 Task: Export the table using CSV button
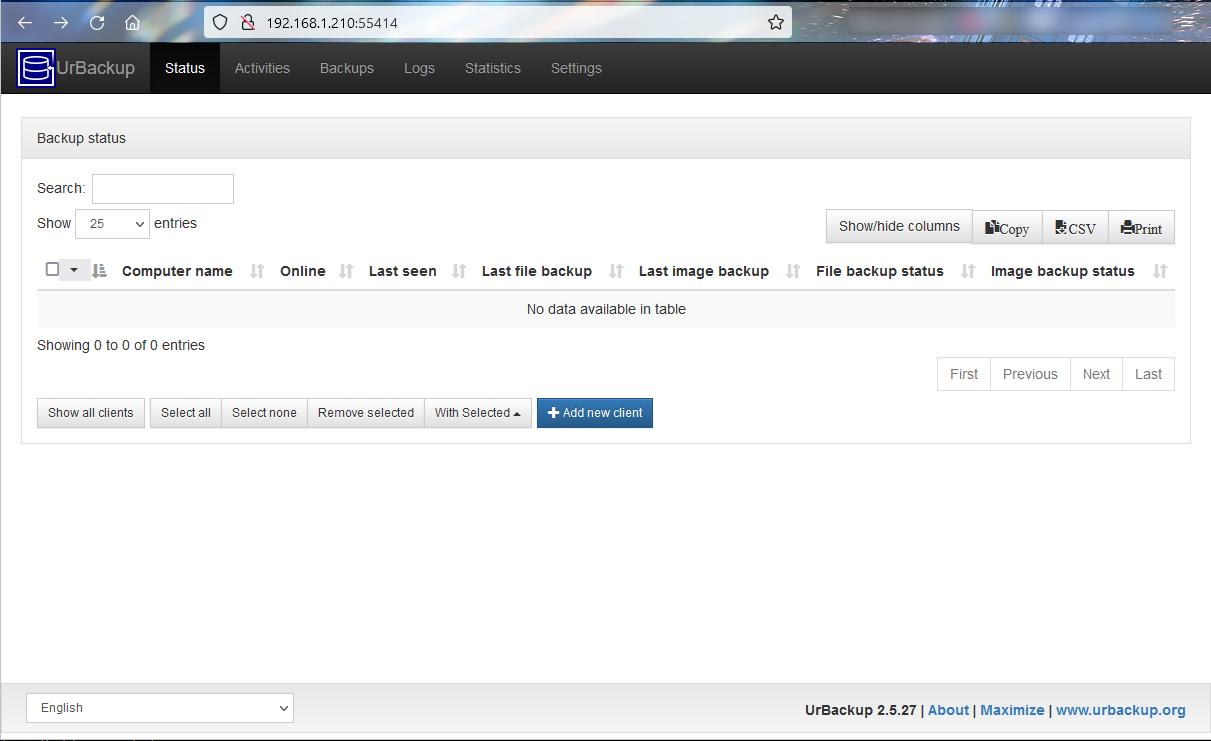pyautogui.click(x=1075, y=228)
